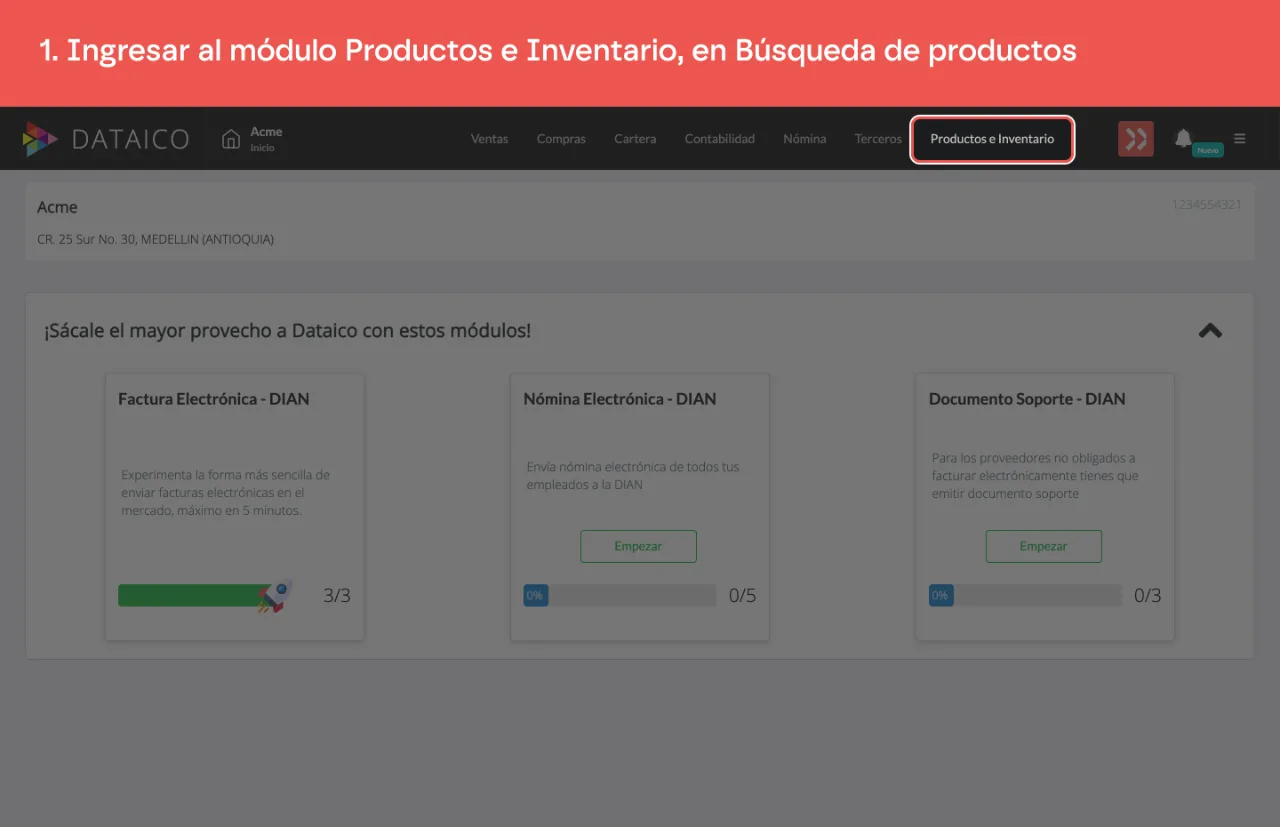Click Empezar under Nómina Electrónica
Viewport: 1280px width, 827px height.
point(638,546)
